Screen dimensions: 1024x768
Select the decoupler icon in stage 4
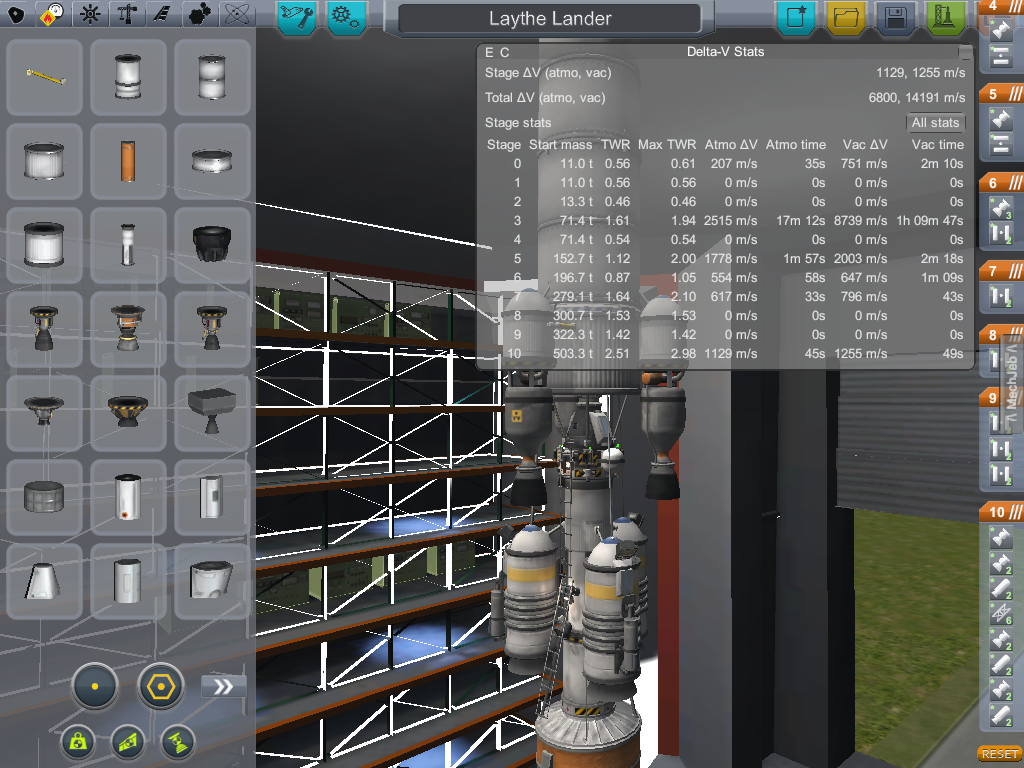pyautogui.click(x=1000, y=30)
